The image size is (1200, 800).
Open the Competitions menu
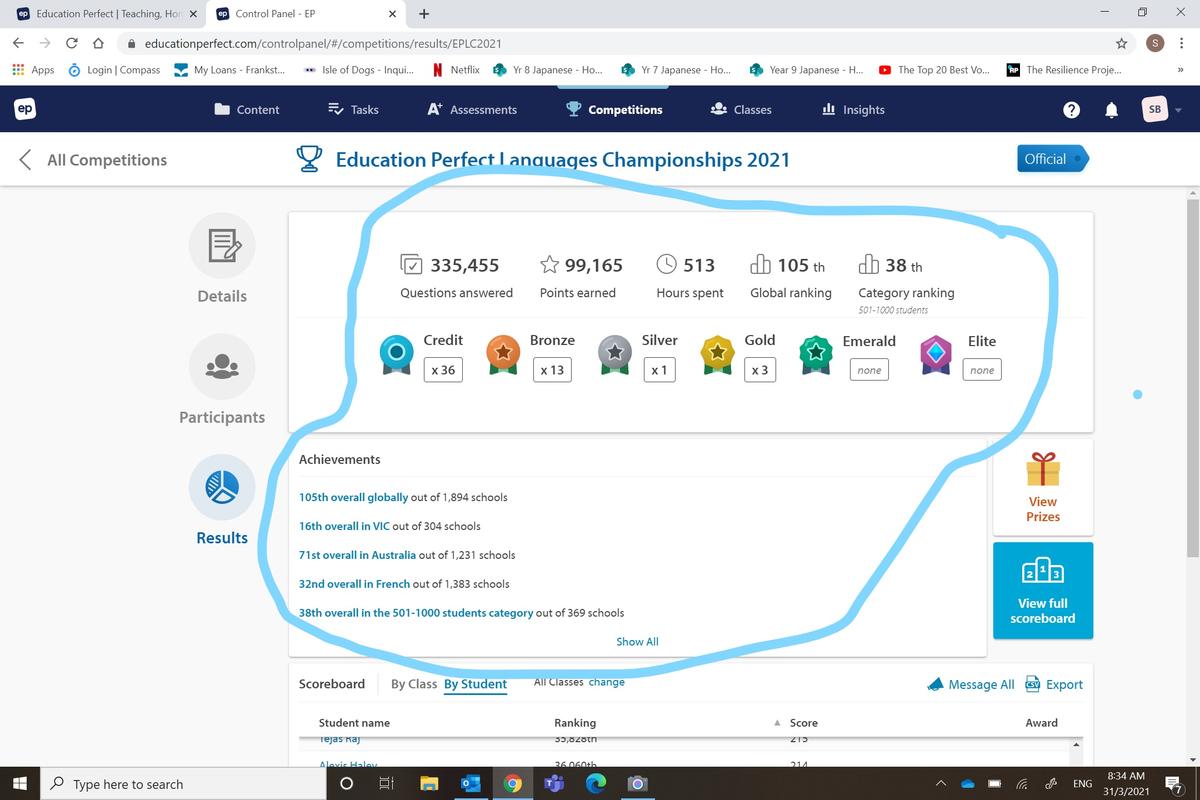(x=614, y=110)
